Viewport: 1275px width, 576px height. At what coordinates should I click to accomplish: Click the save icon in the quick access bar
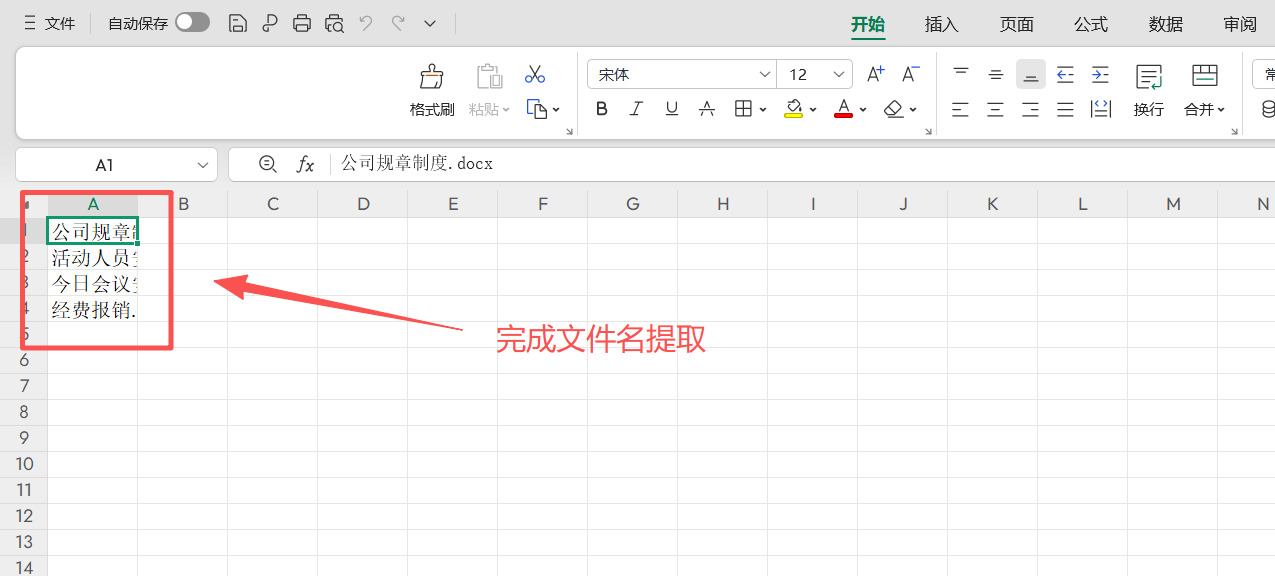coord(238,23)
